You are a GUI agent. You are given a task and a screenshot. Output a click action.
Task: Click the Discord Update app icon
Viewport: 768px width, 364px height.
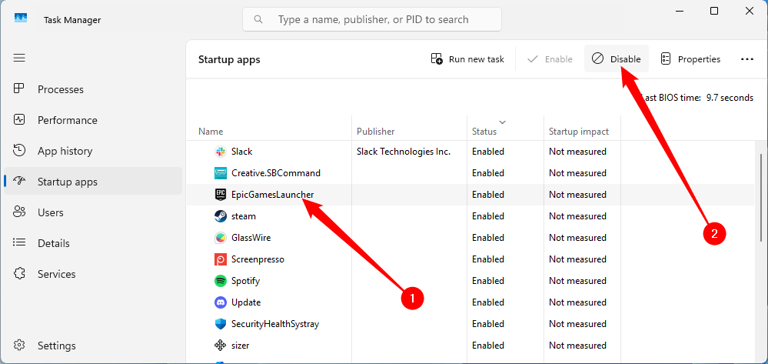[220, 302]
